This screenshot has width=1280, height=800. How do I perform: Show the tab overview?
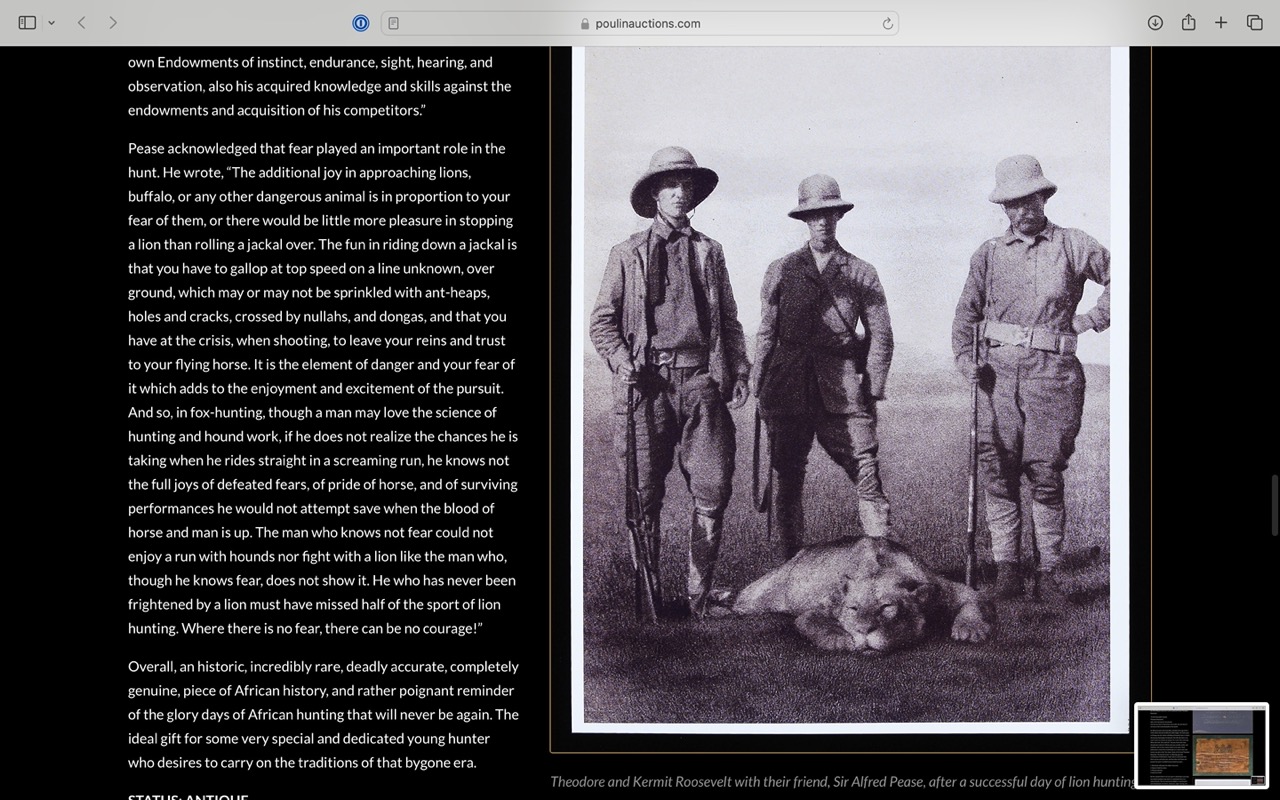pyautogui.click(x=1254, y=22)
